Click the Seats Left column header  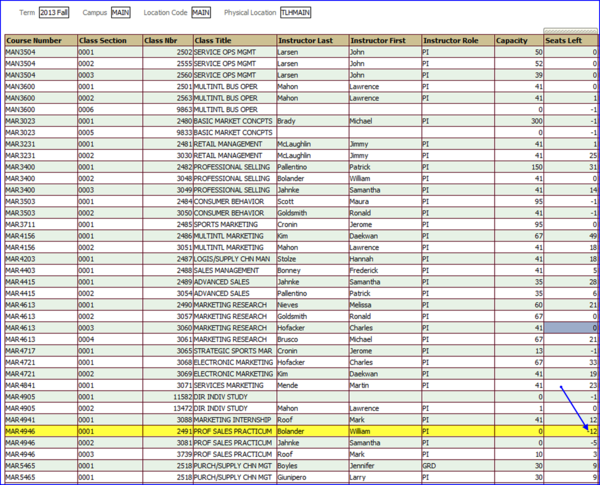point(571,41)
